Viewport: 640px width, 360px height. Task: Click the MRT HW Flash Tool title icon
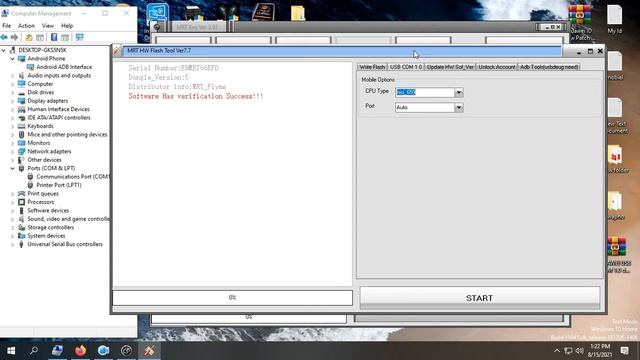(117, 51)
